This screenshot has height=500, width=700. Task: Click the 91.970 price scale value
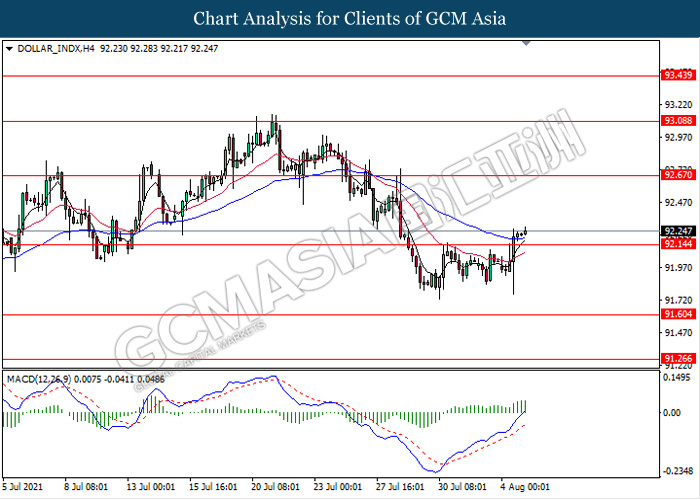tap(678, 267)
